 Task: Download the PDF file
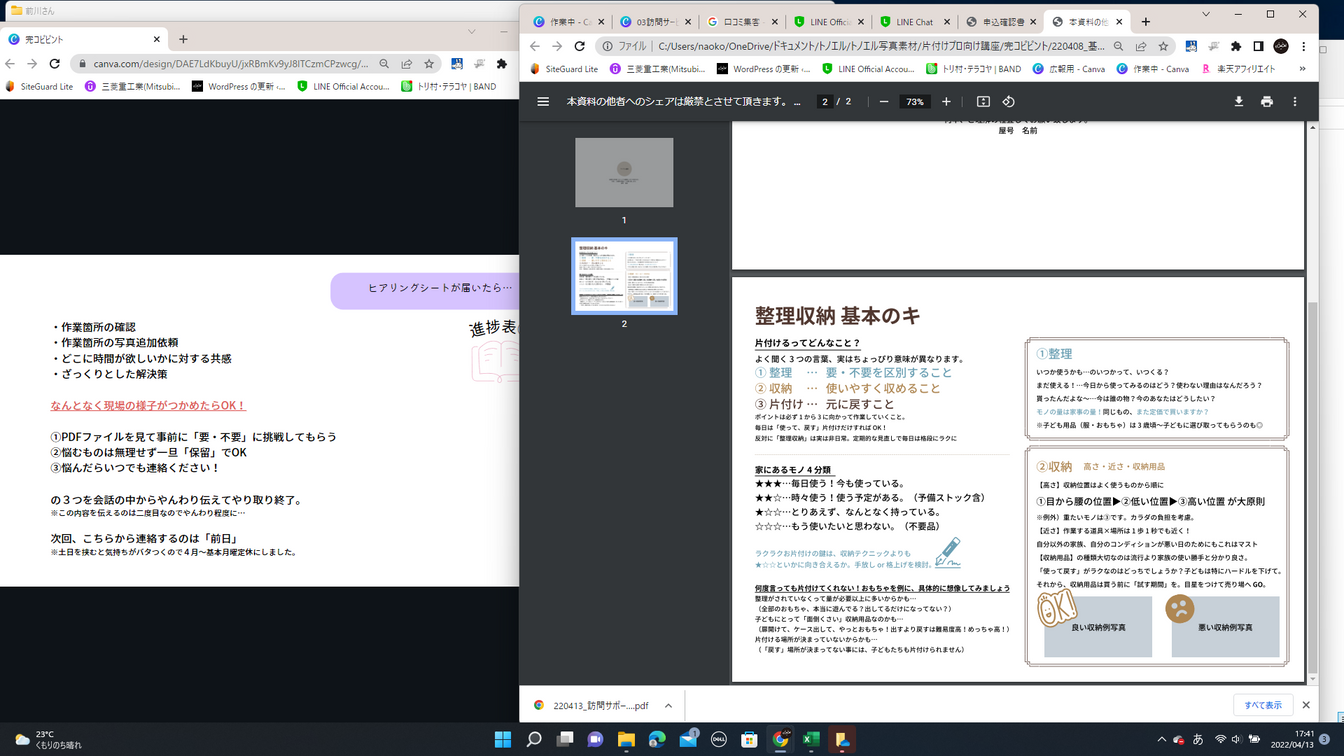[1239, 102]
